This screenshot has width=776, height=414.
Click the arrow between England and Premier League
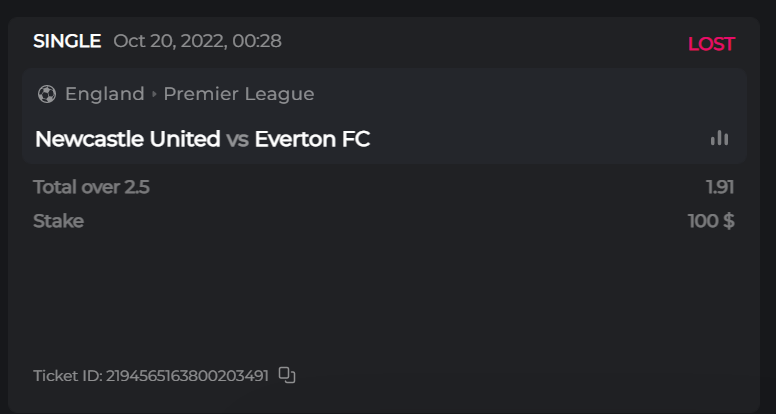(x=154, y=94)
